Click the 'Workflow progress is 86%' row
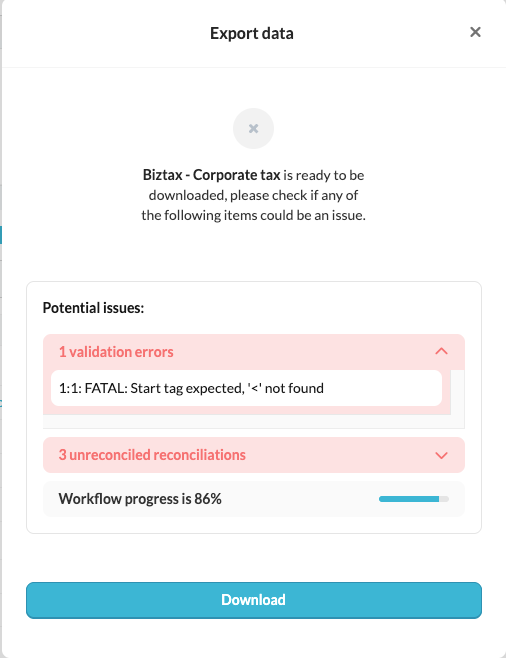 [x=254, y=499]
